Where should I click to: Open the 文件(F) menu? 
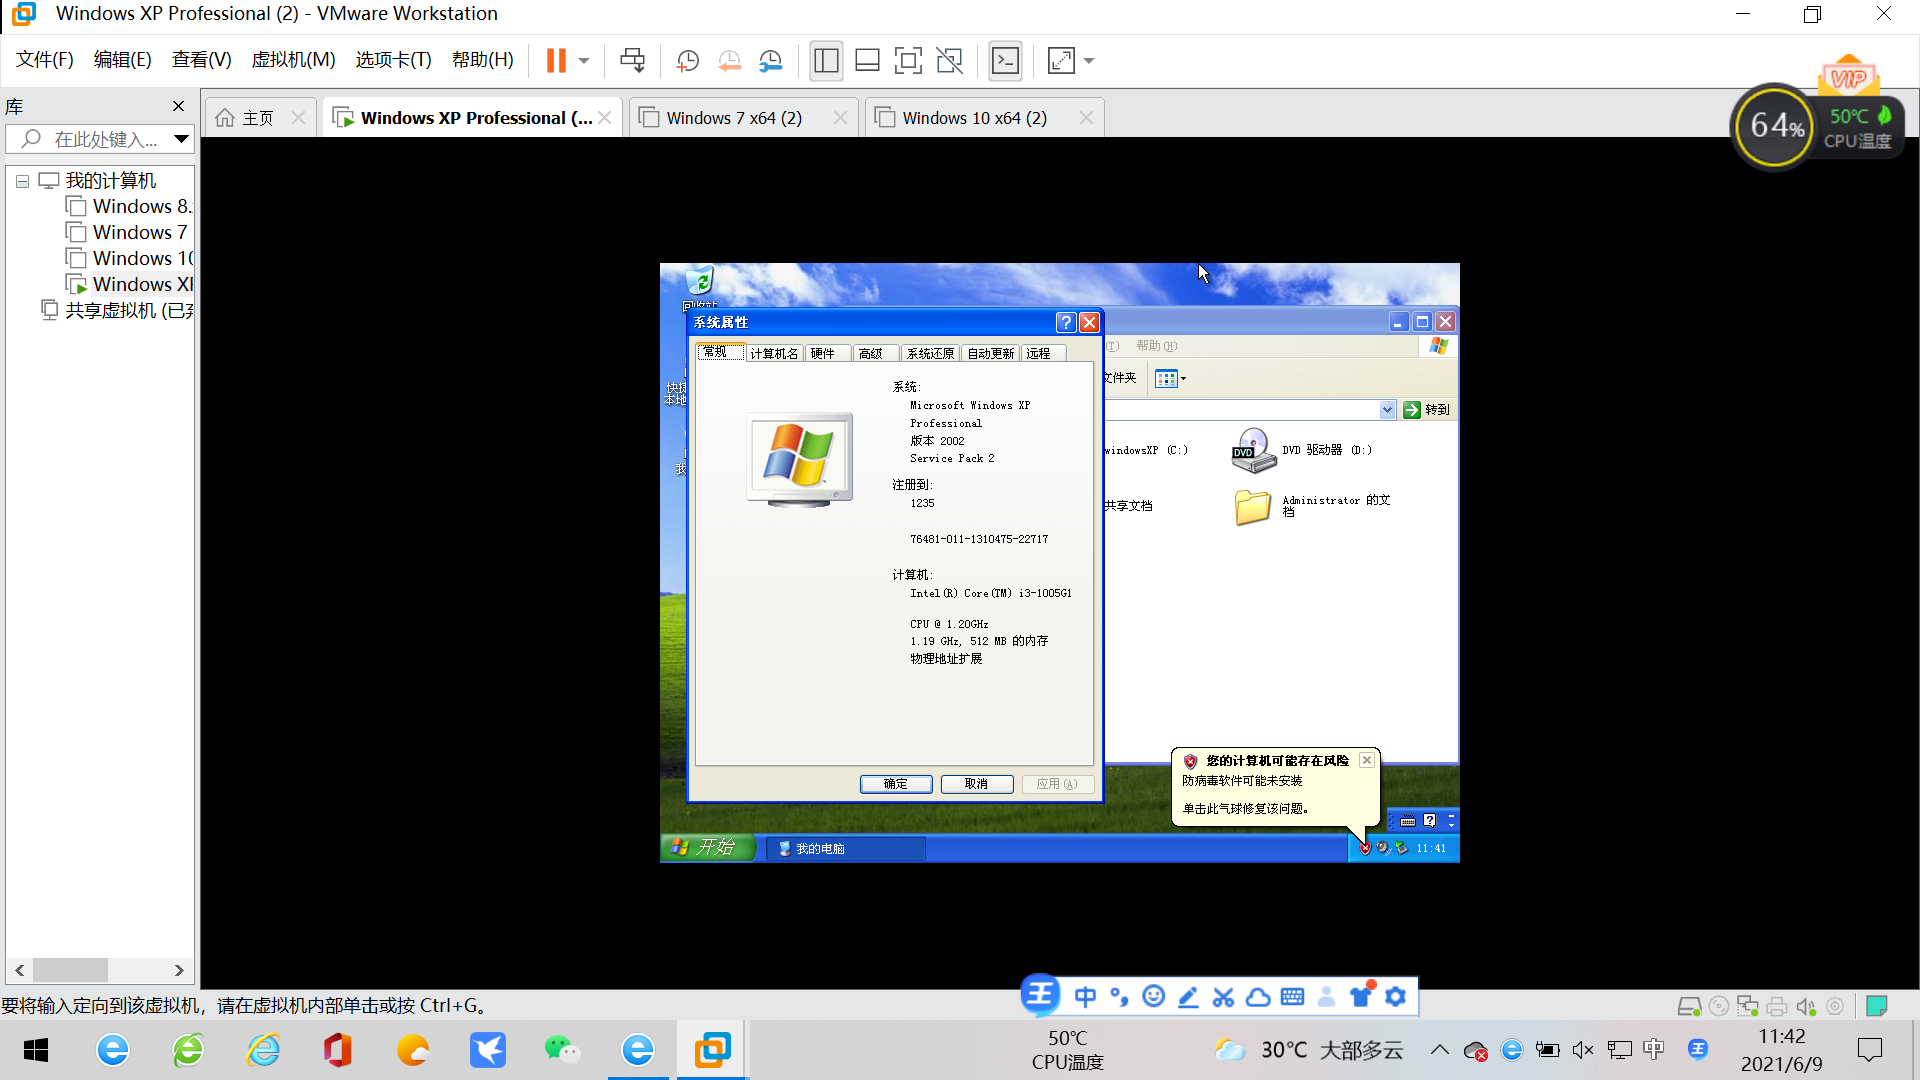click(x=45, y=60)
